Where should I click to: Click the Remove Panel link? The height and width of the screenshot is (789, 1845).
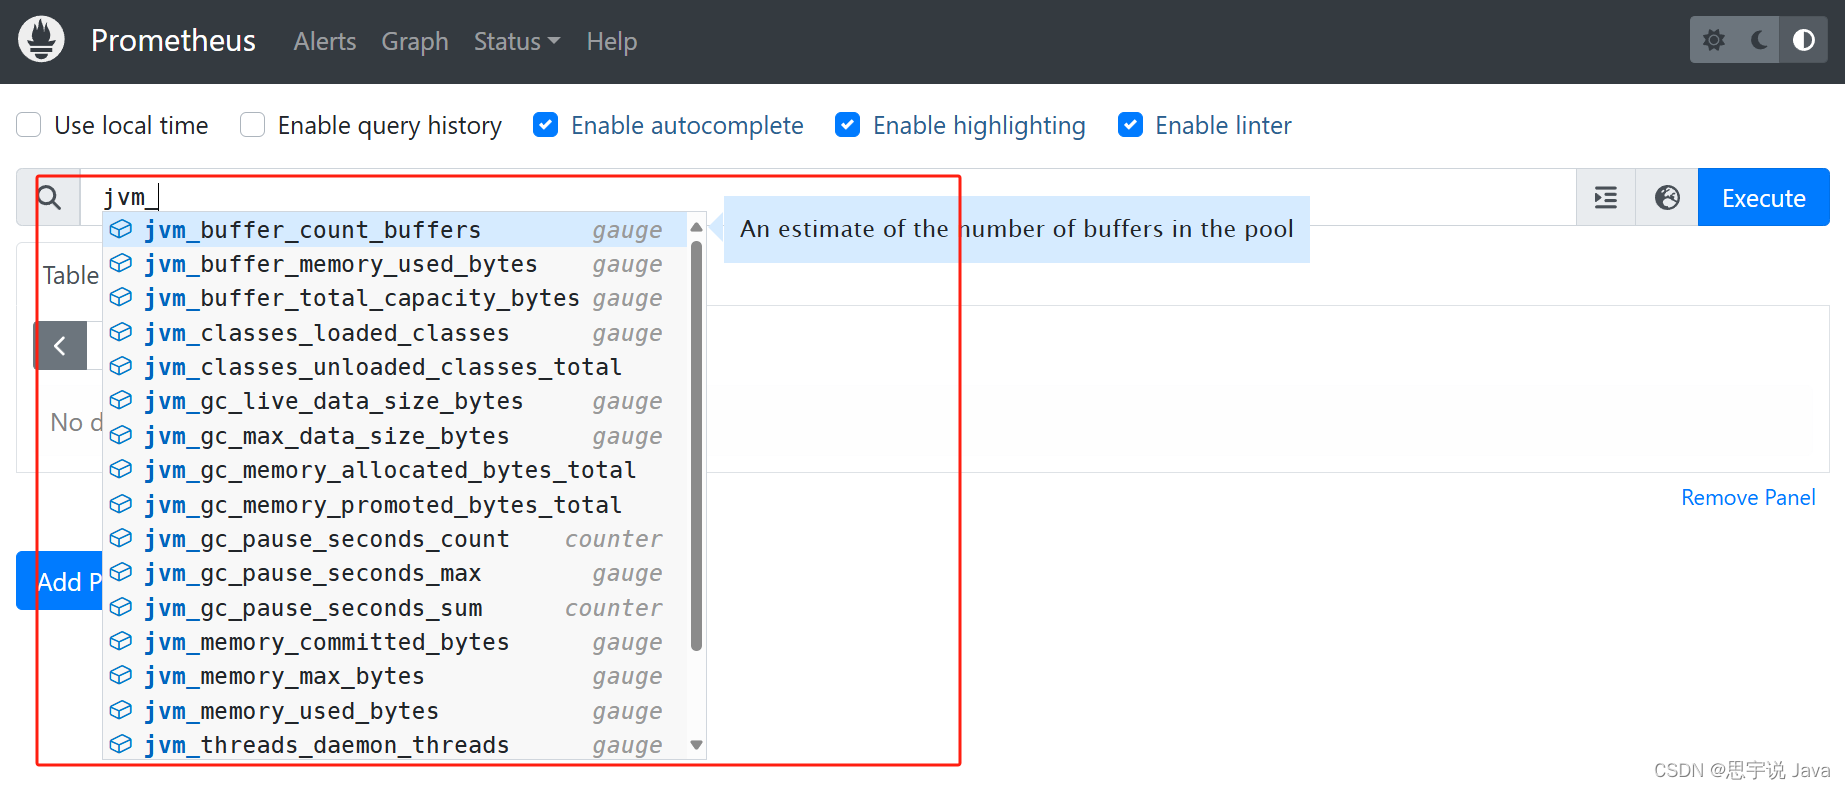[x=1748, y=497]
